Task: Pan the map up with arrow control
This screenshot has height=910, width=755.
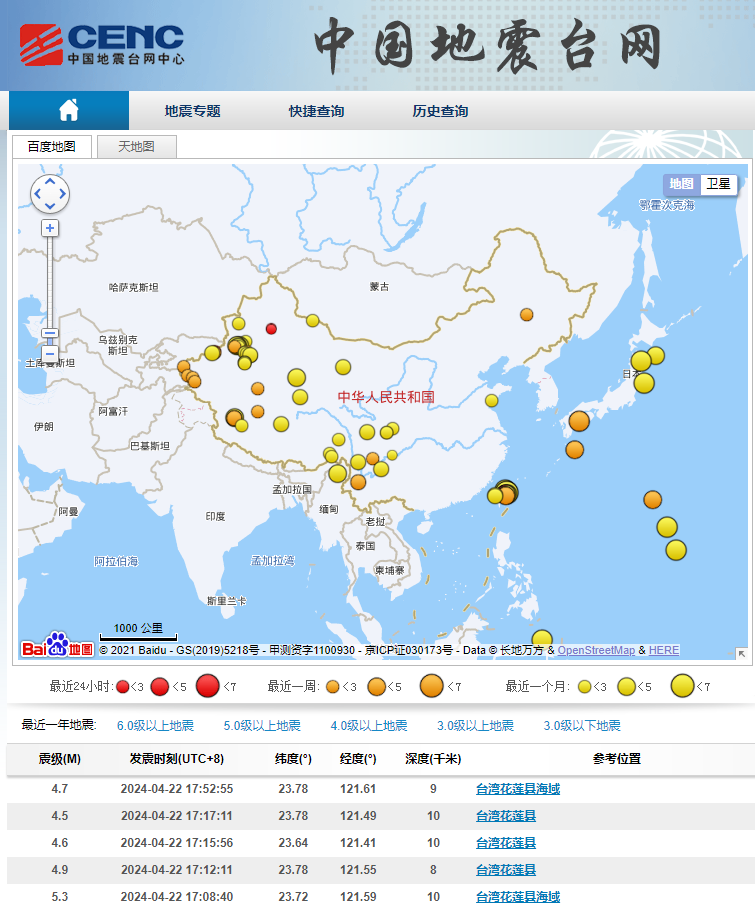Action: point(50,181)
